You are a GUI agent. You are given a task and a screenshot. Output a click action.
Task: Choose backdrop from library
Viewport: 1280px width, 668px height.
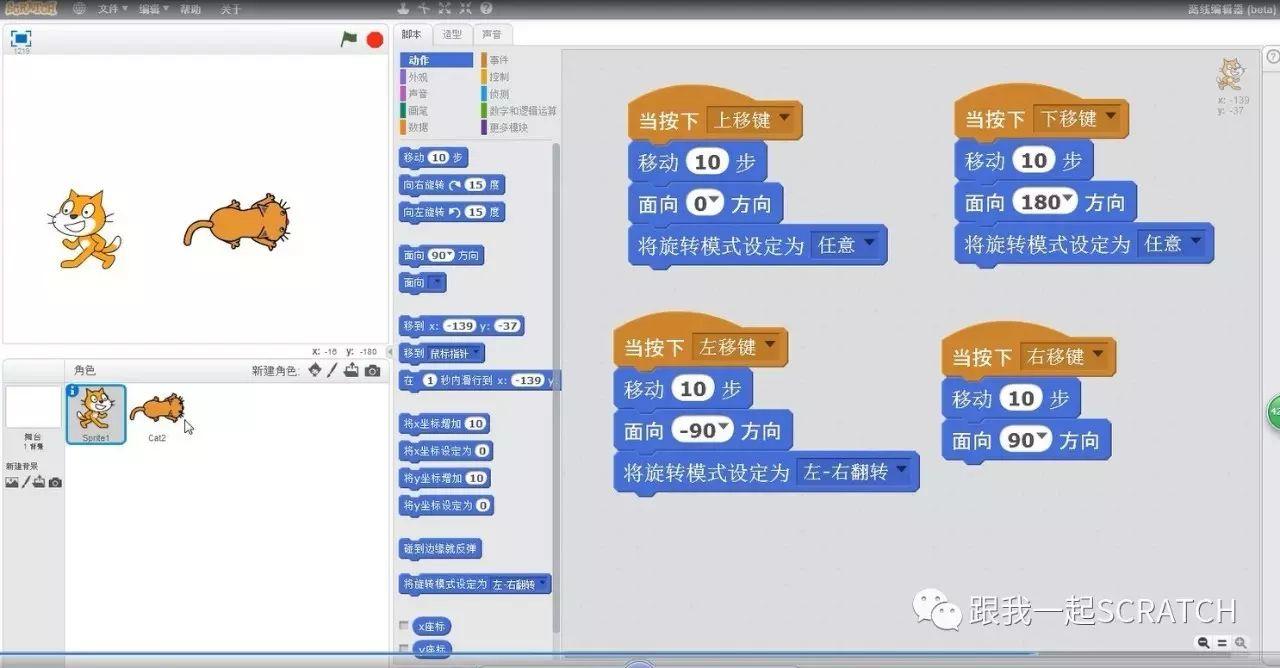point(12,482)
